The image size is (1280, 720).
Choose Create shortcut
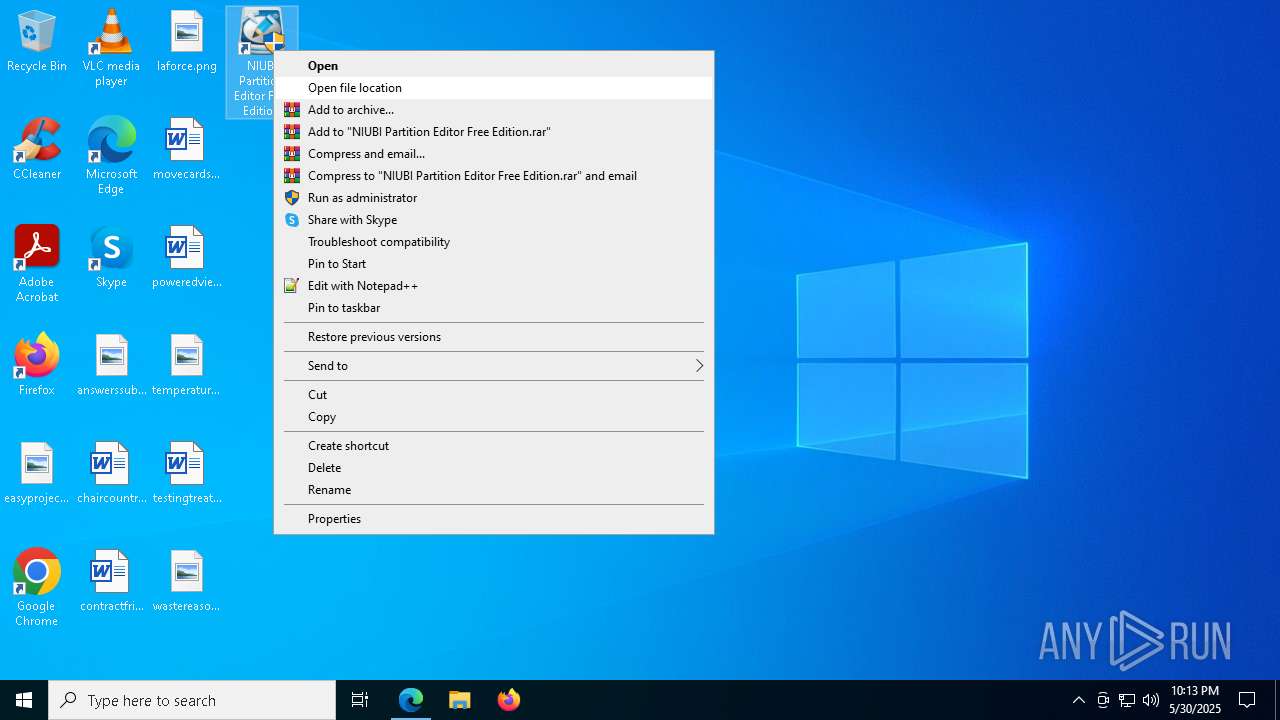pyautogui.click(x=494, y=446)
